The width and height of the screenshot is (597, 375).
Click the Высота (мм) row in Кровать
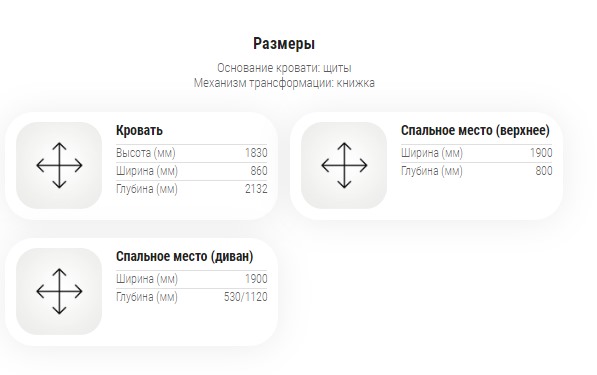[192, 153]
